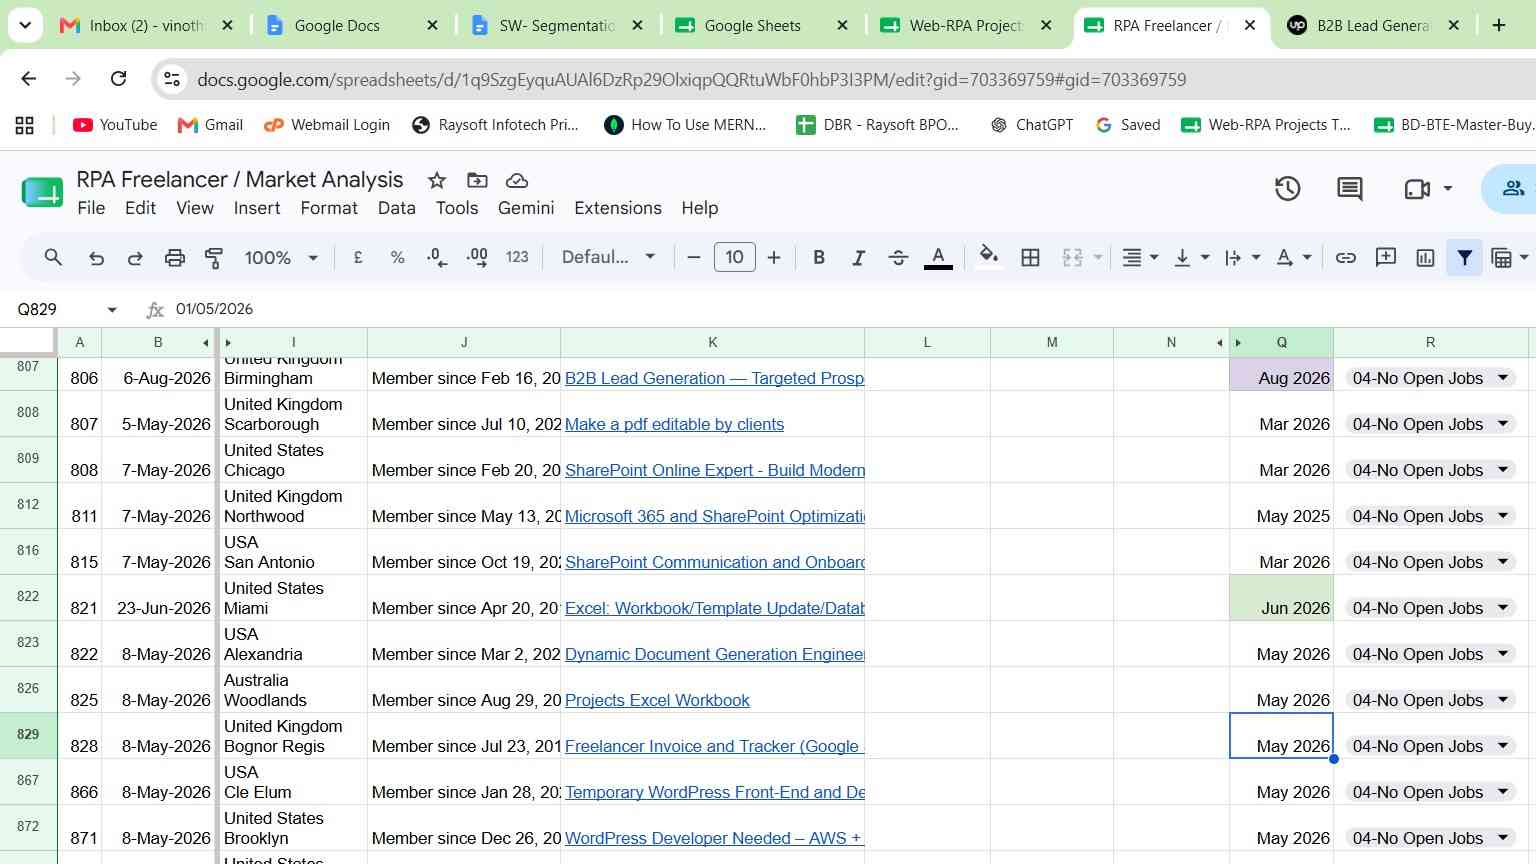Image resolution: width=1536 pixels, height=864 pixels.
Task: Open version history clock icon
Action: coord(1287,188)
